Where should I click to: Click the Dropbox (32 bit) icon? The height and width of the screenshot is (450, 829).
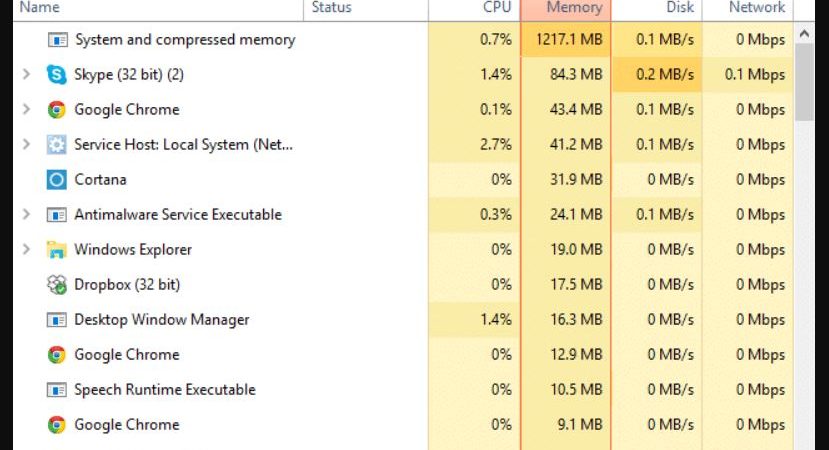coord(56,285)
